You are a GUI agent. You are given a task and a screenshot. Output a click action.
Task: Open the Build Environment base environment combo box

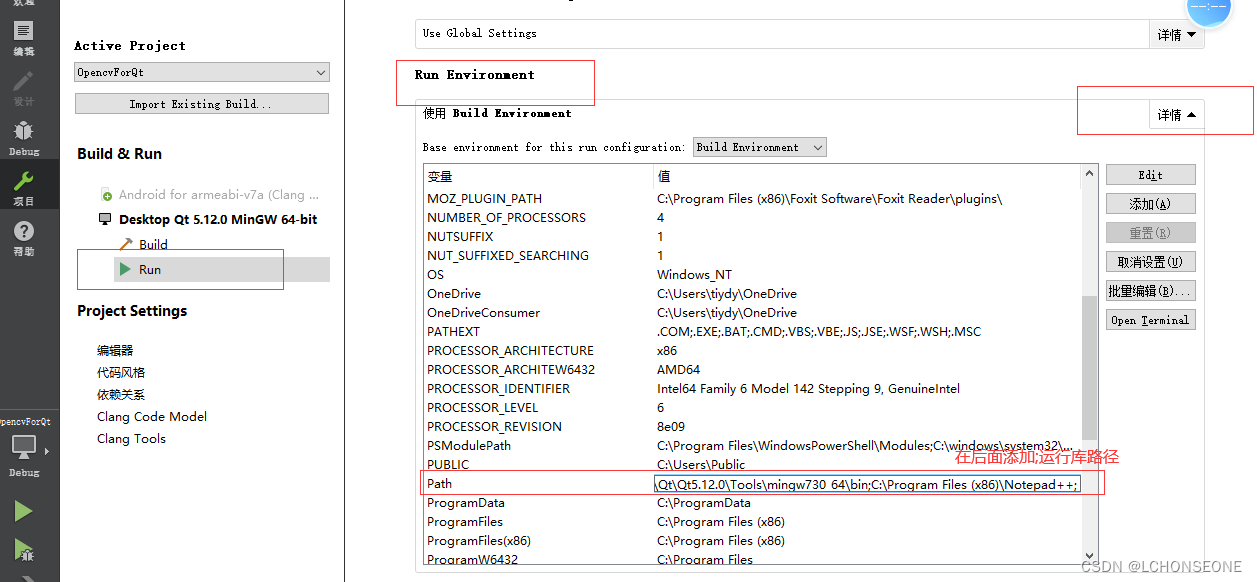[760, 147]
